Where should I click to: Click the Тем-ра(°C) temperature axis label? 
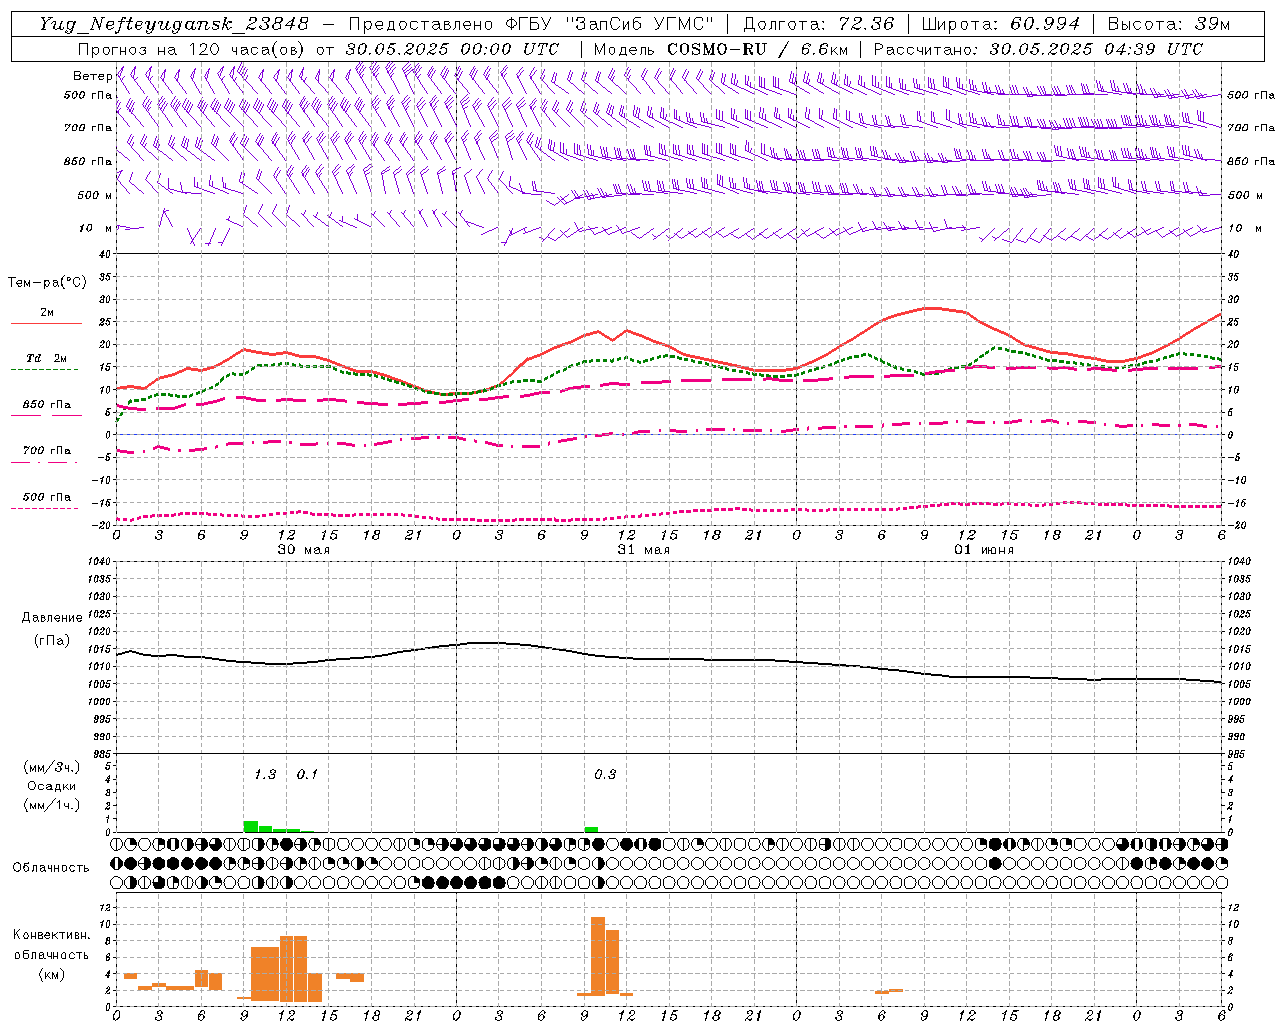pos(47,283)
